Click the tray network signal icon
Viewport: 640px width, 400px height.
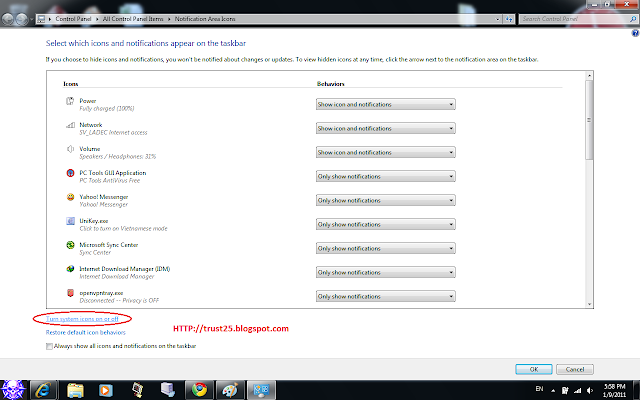[x=578, y=391]
